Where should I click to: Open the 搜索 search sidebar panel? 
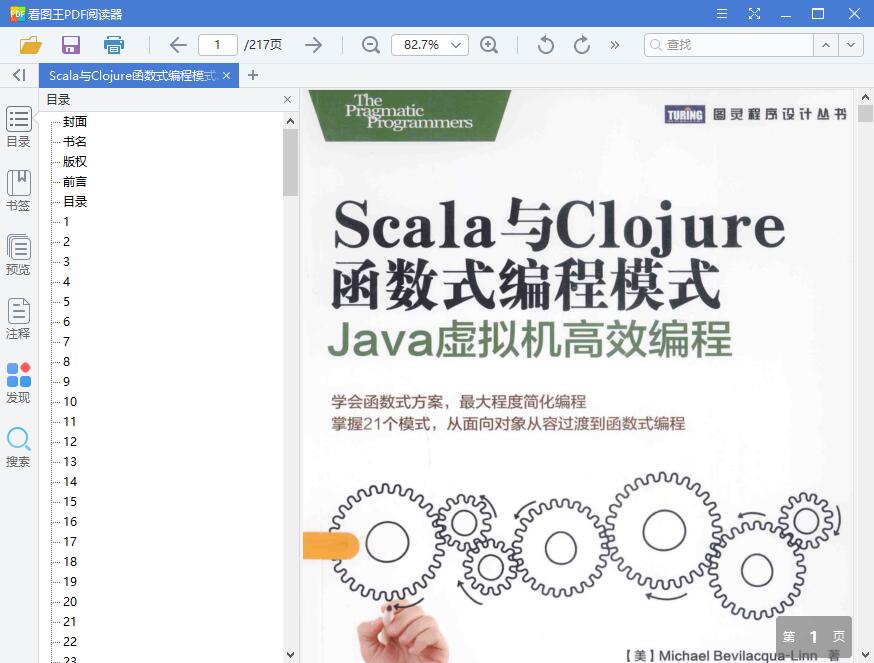[x=18, y=447]
